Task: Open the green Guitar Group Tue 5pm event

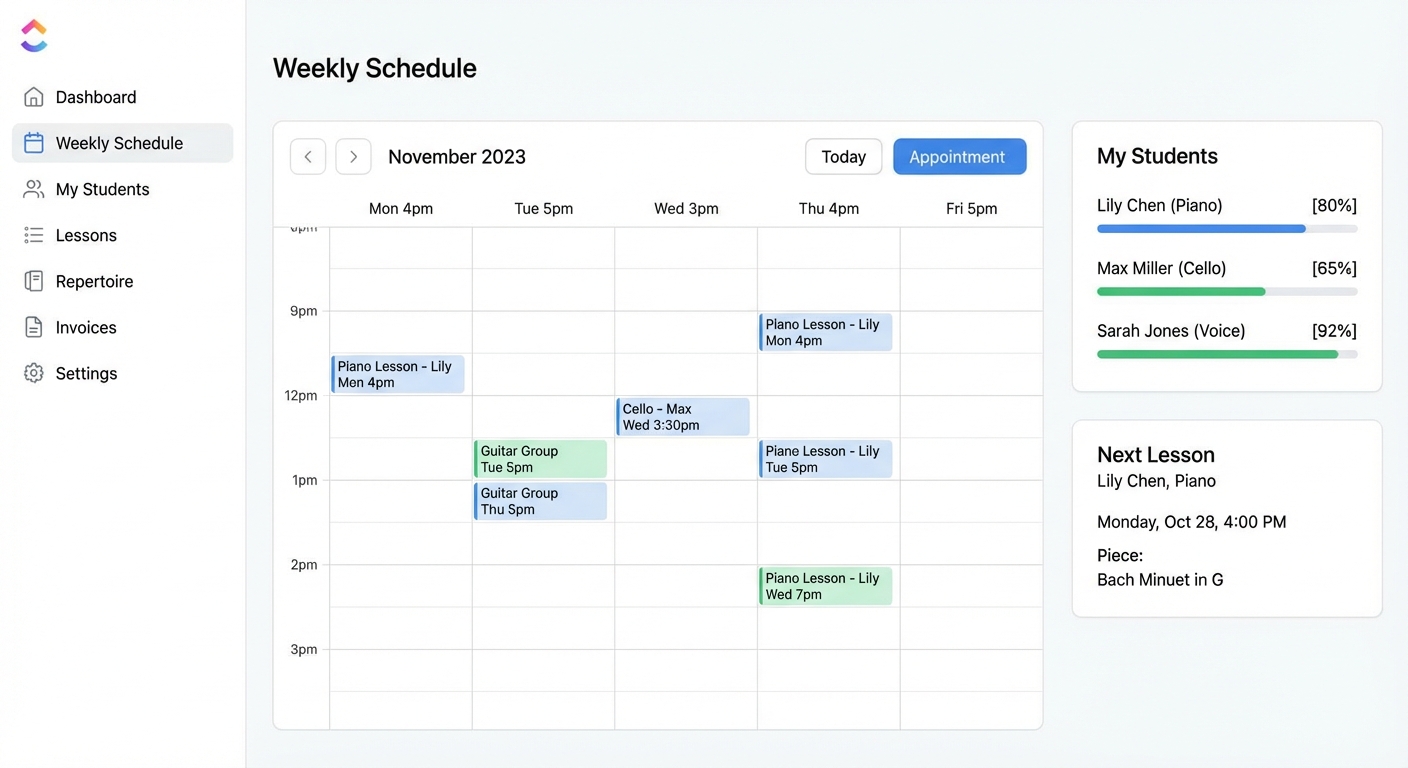Action: [x=541, y=459]
